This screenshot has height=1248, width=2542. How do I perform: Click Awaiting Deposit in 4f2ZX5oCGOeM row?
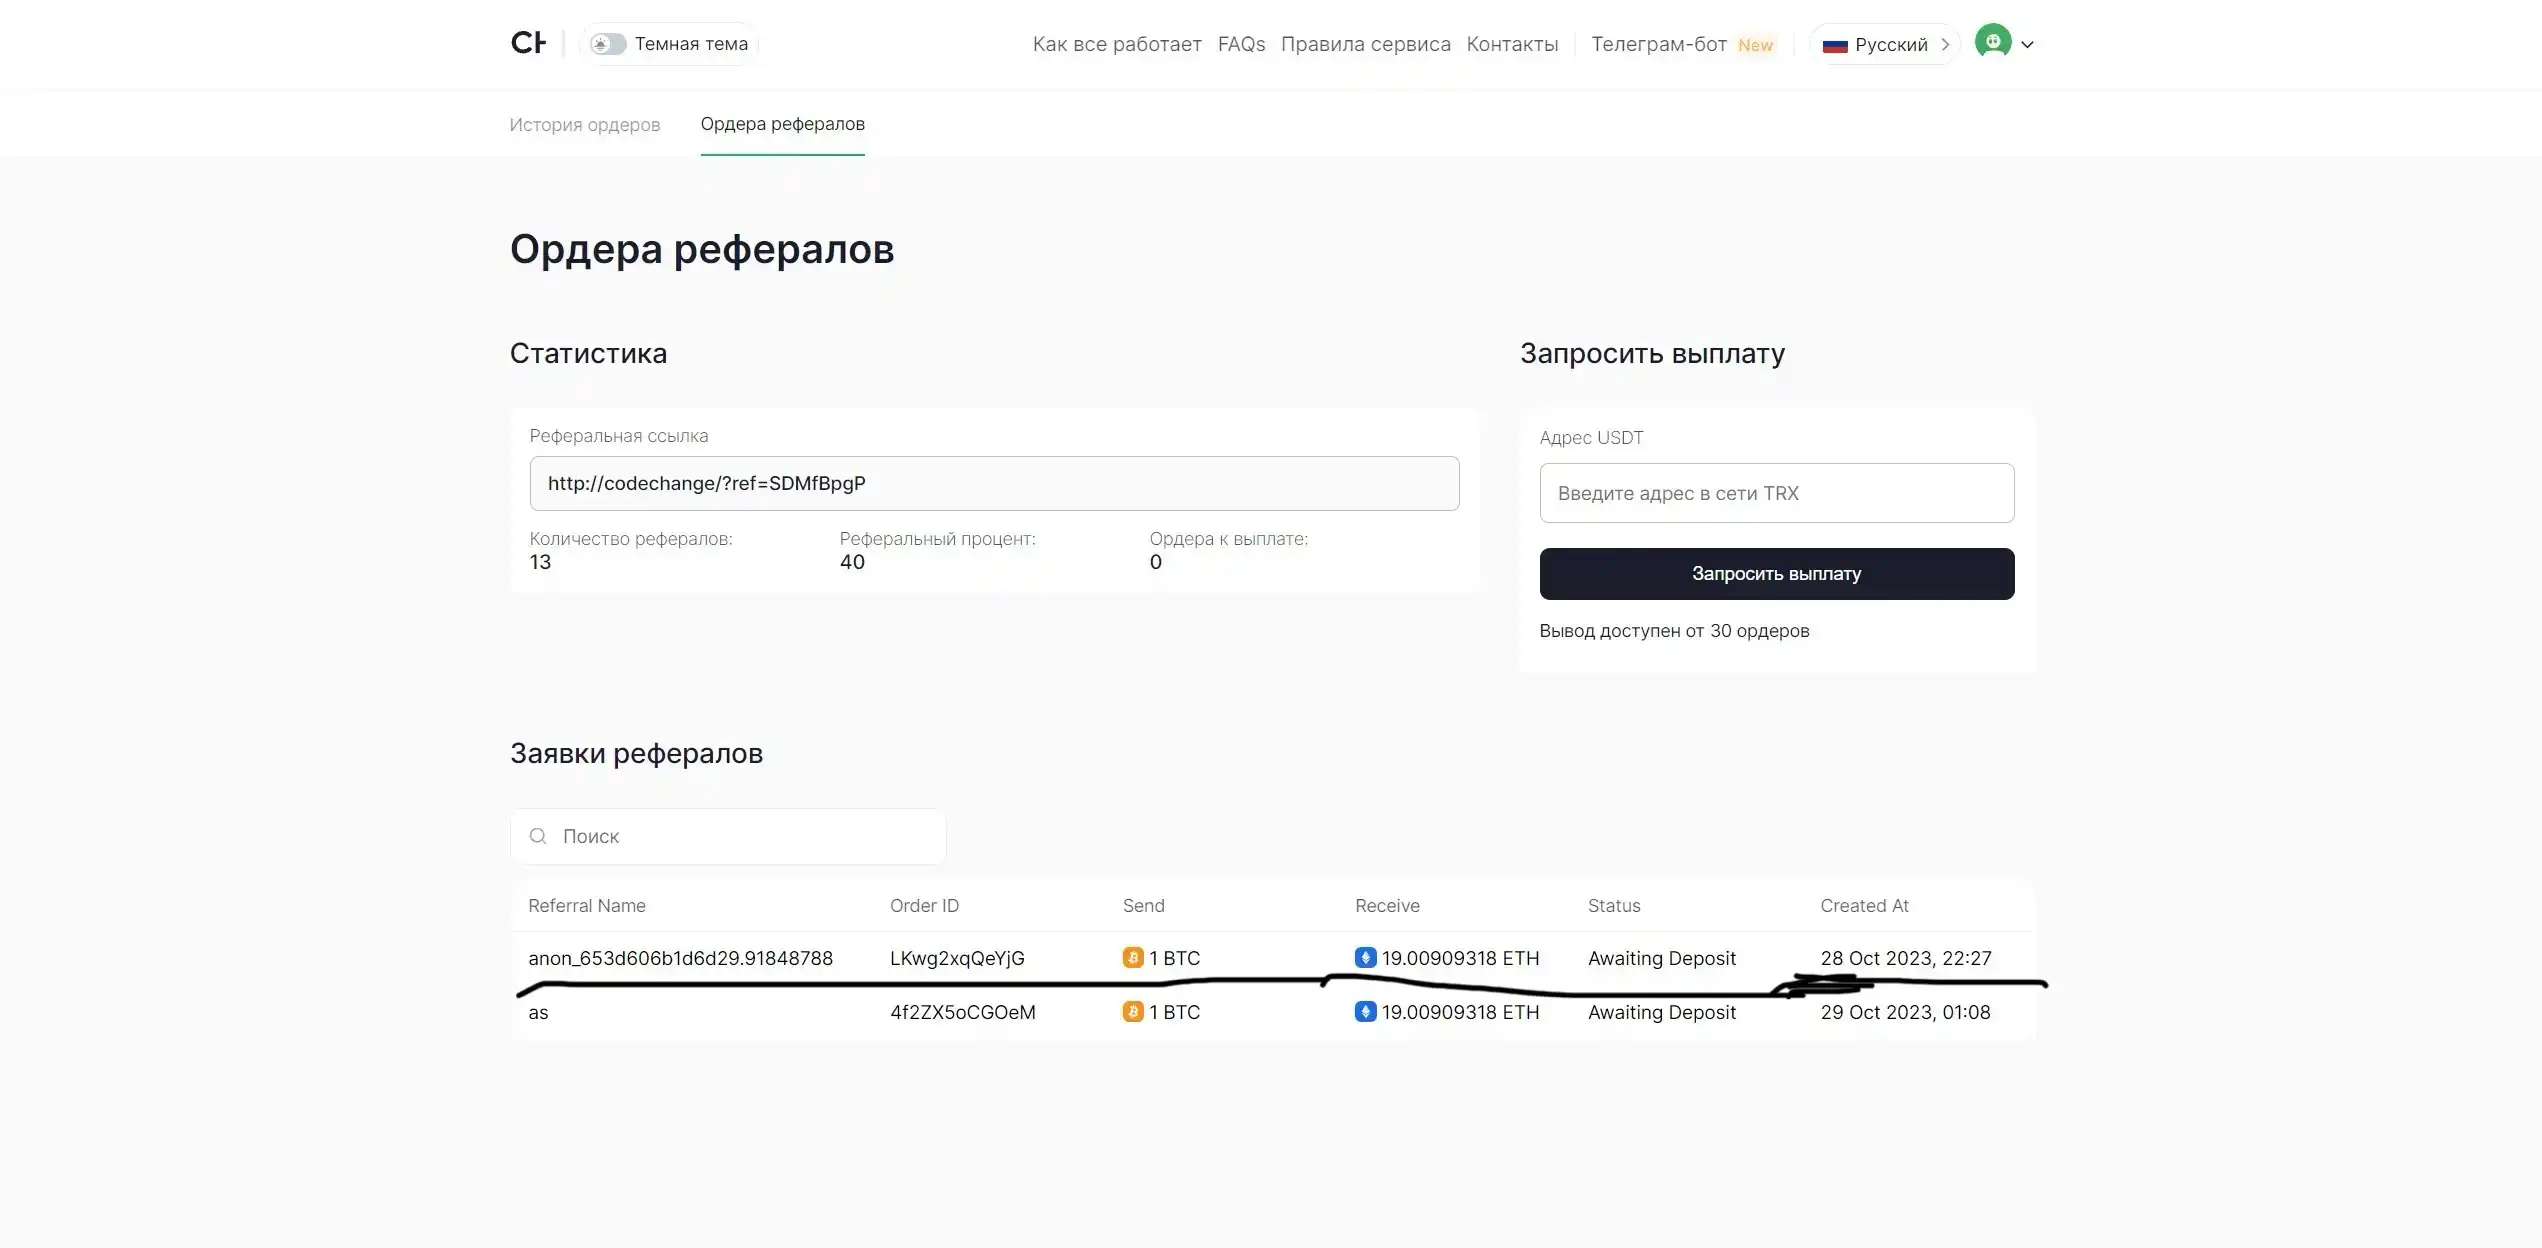1662,1012
